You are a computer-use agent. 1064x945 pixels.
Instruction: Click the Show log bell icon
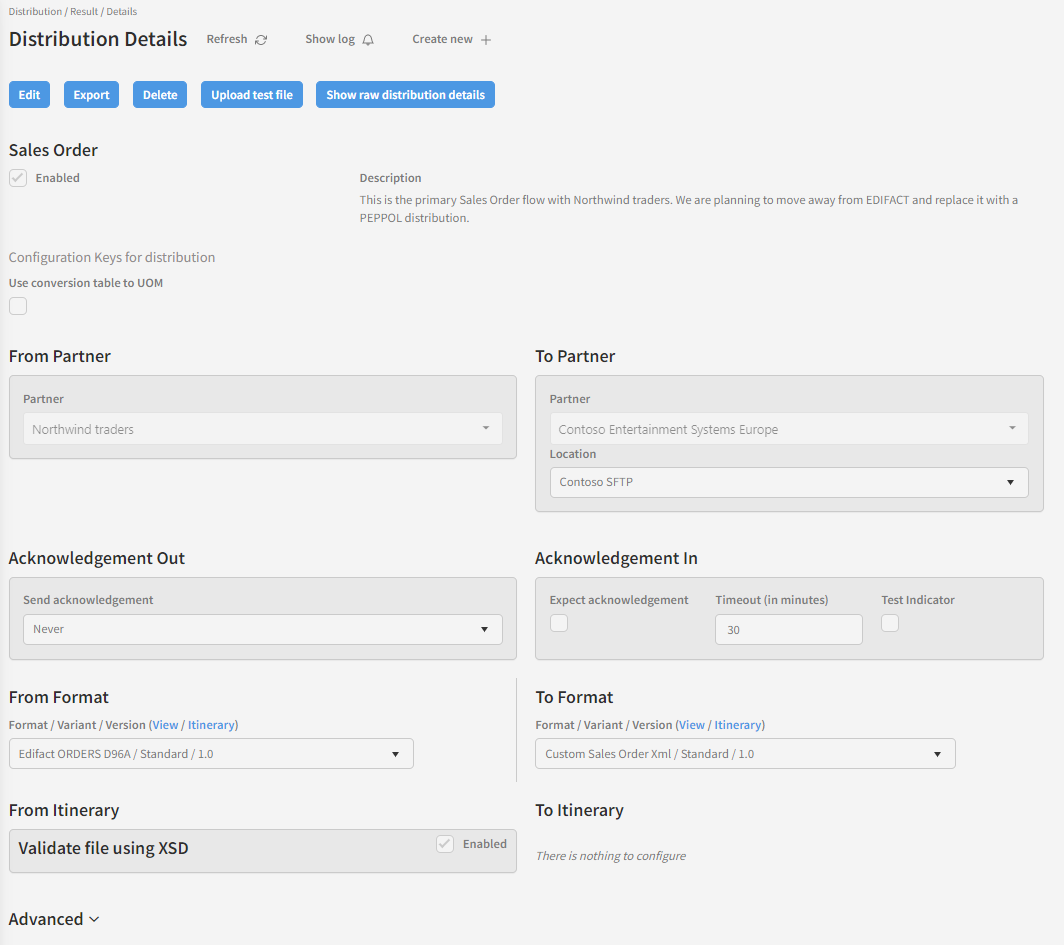(368, 40)
